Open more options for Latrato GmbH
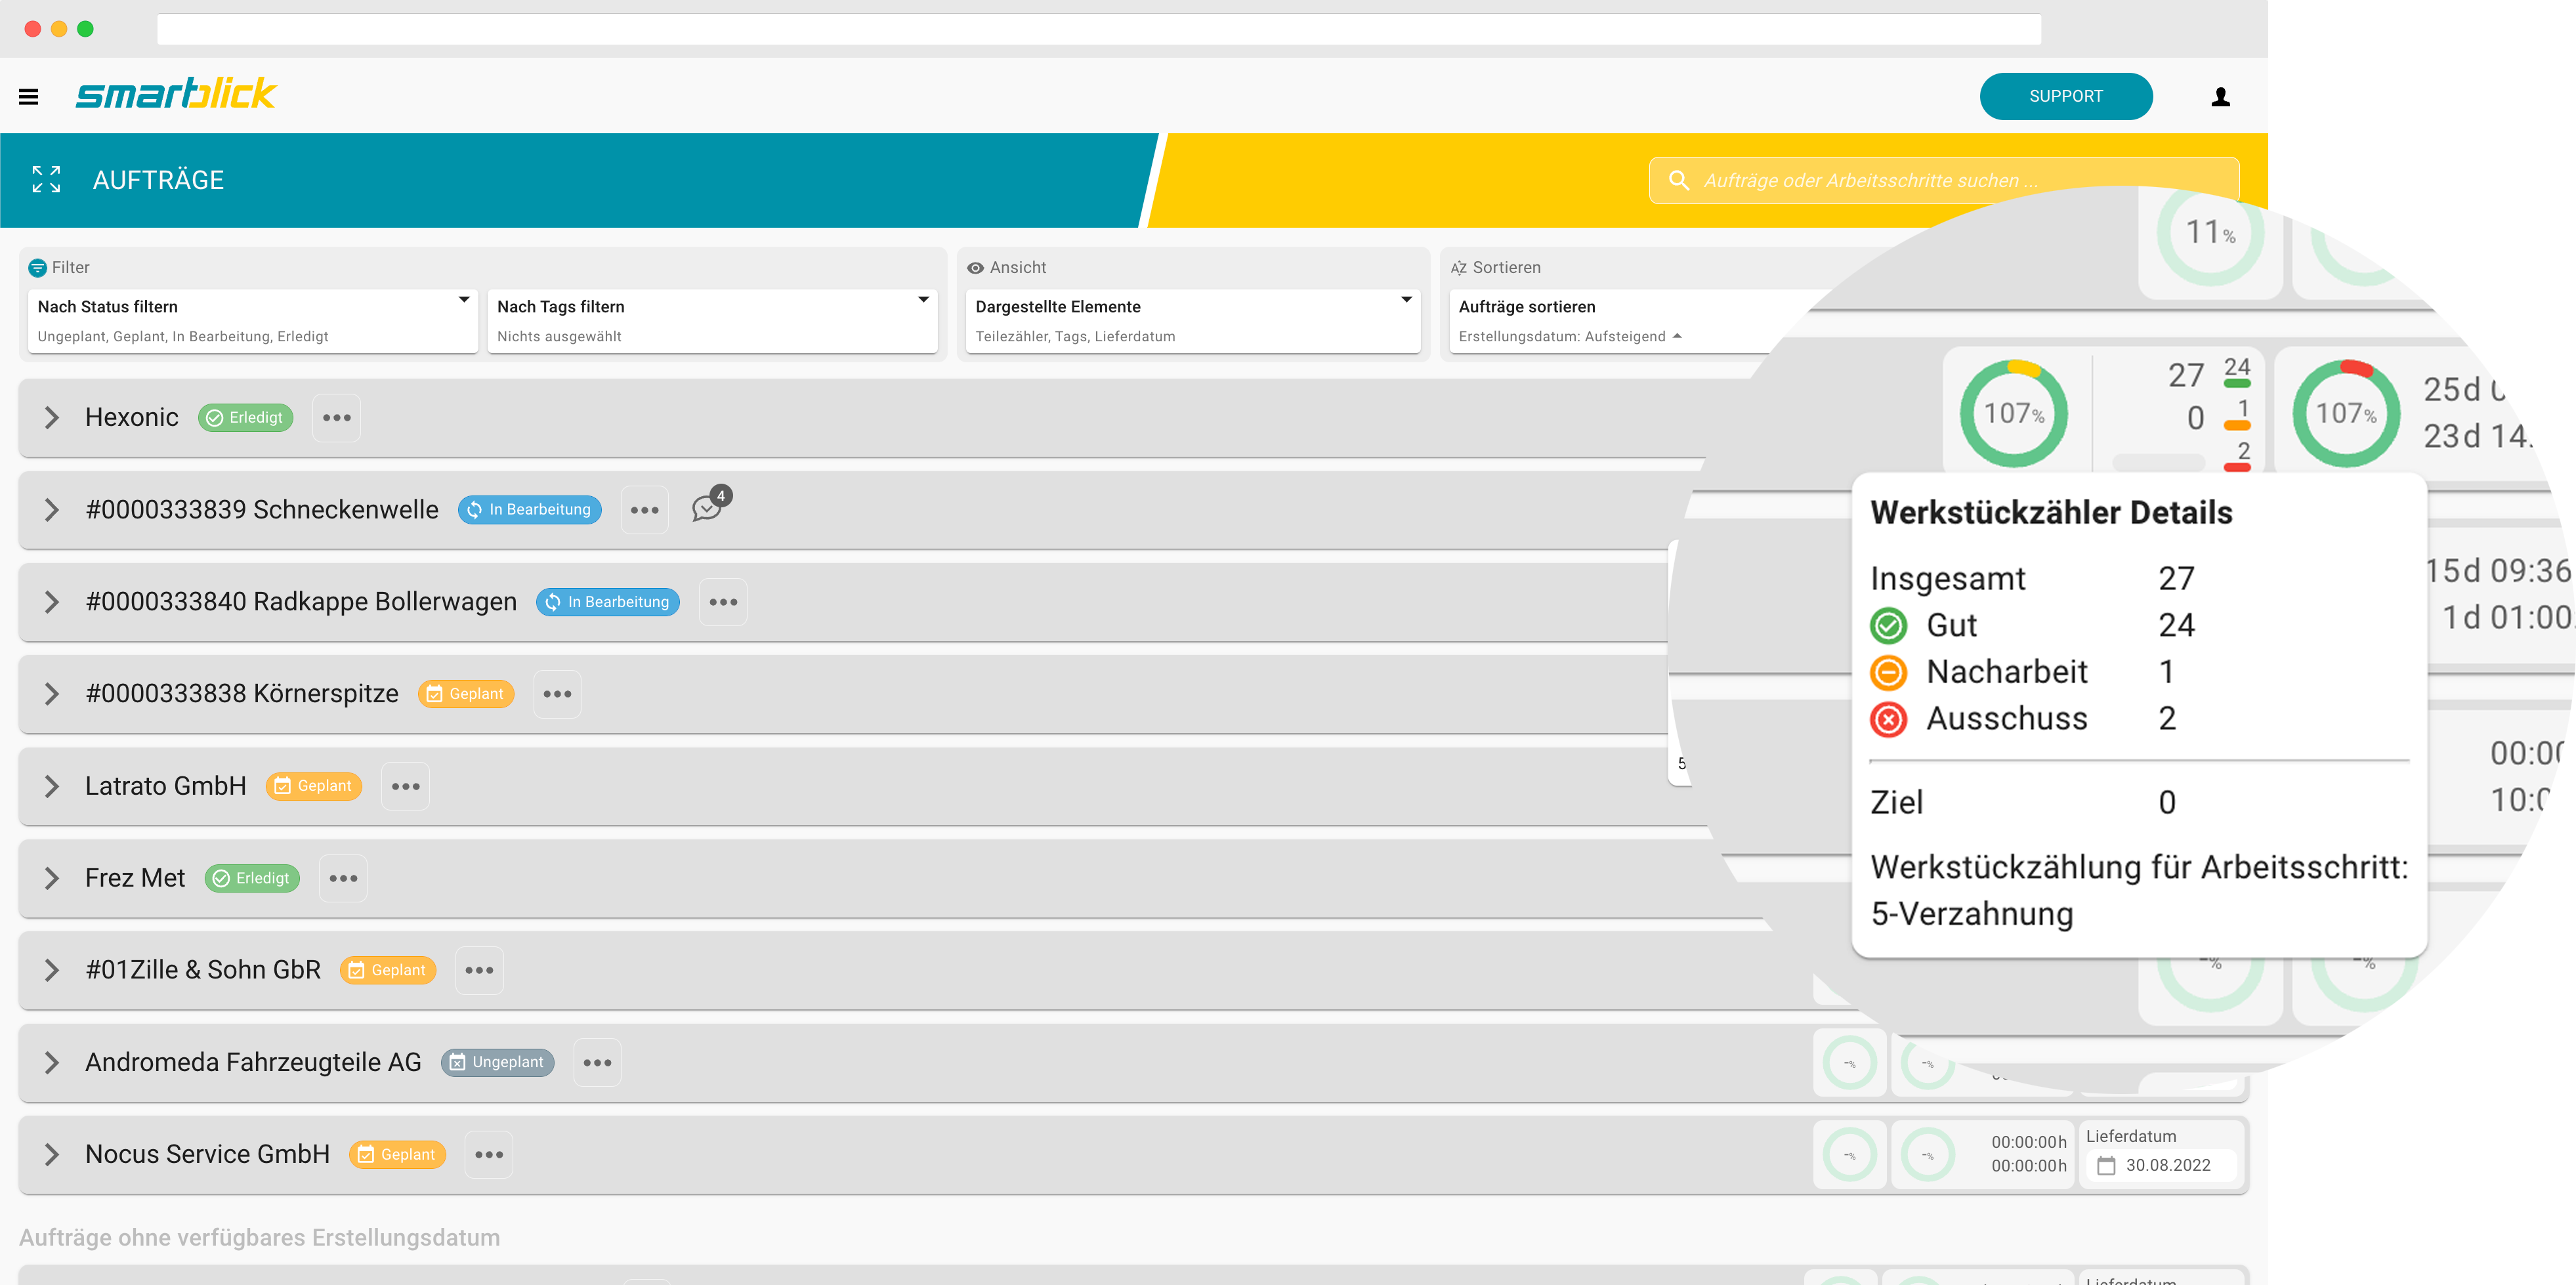The image size is (2576, 1285). [x=406, y=786]
